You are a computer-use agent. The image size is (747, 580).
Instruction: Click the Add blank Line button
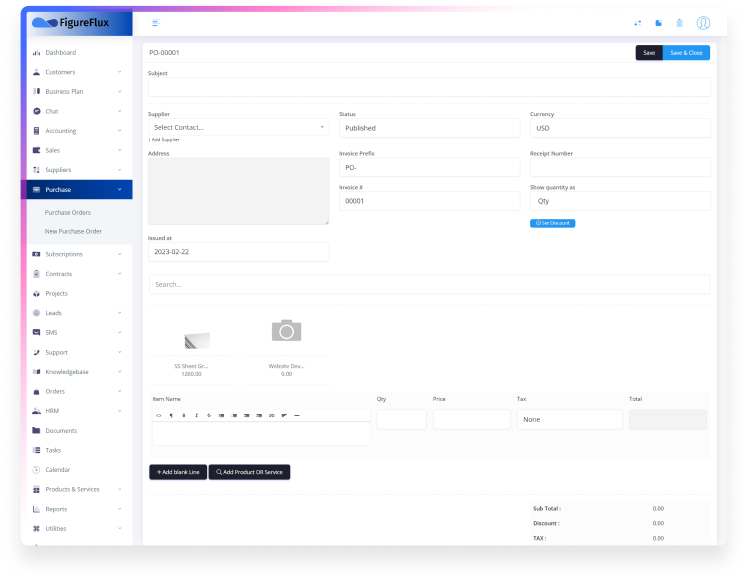pos(178,471)
